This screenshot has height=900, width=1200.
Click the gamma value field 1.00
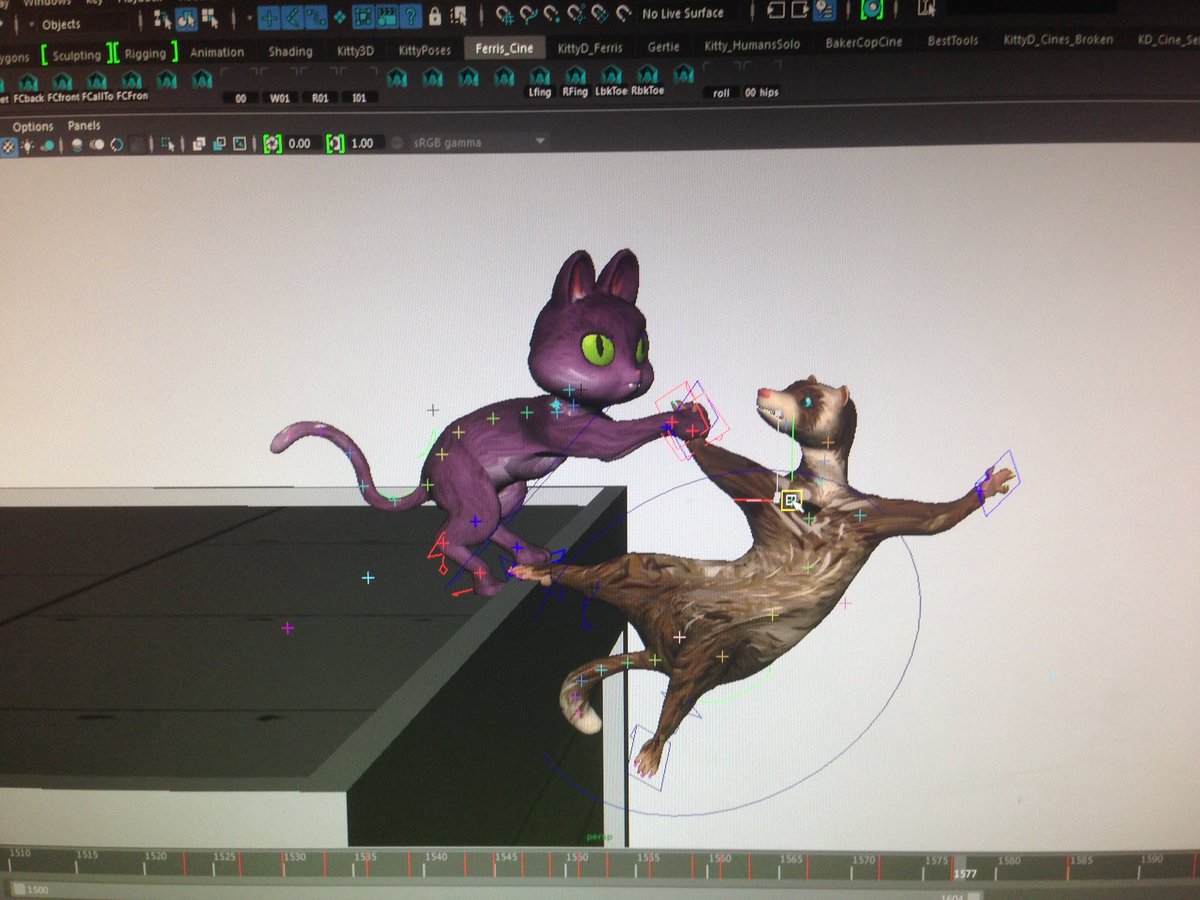365,144
